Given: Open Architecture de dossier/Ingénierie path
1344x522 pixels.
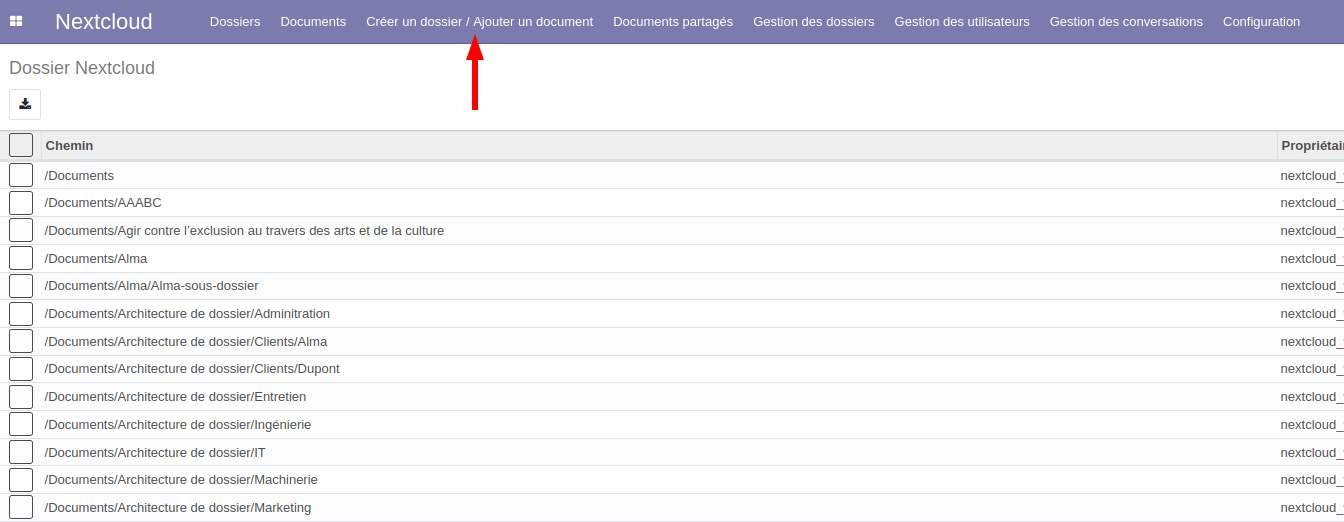Looking at the screenshot, I should (178, 424).
